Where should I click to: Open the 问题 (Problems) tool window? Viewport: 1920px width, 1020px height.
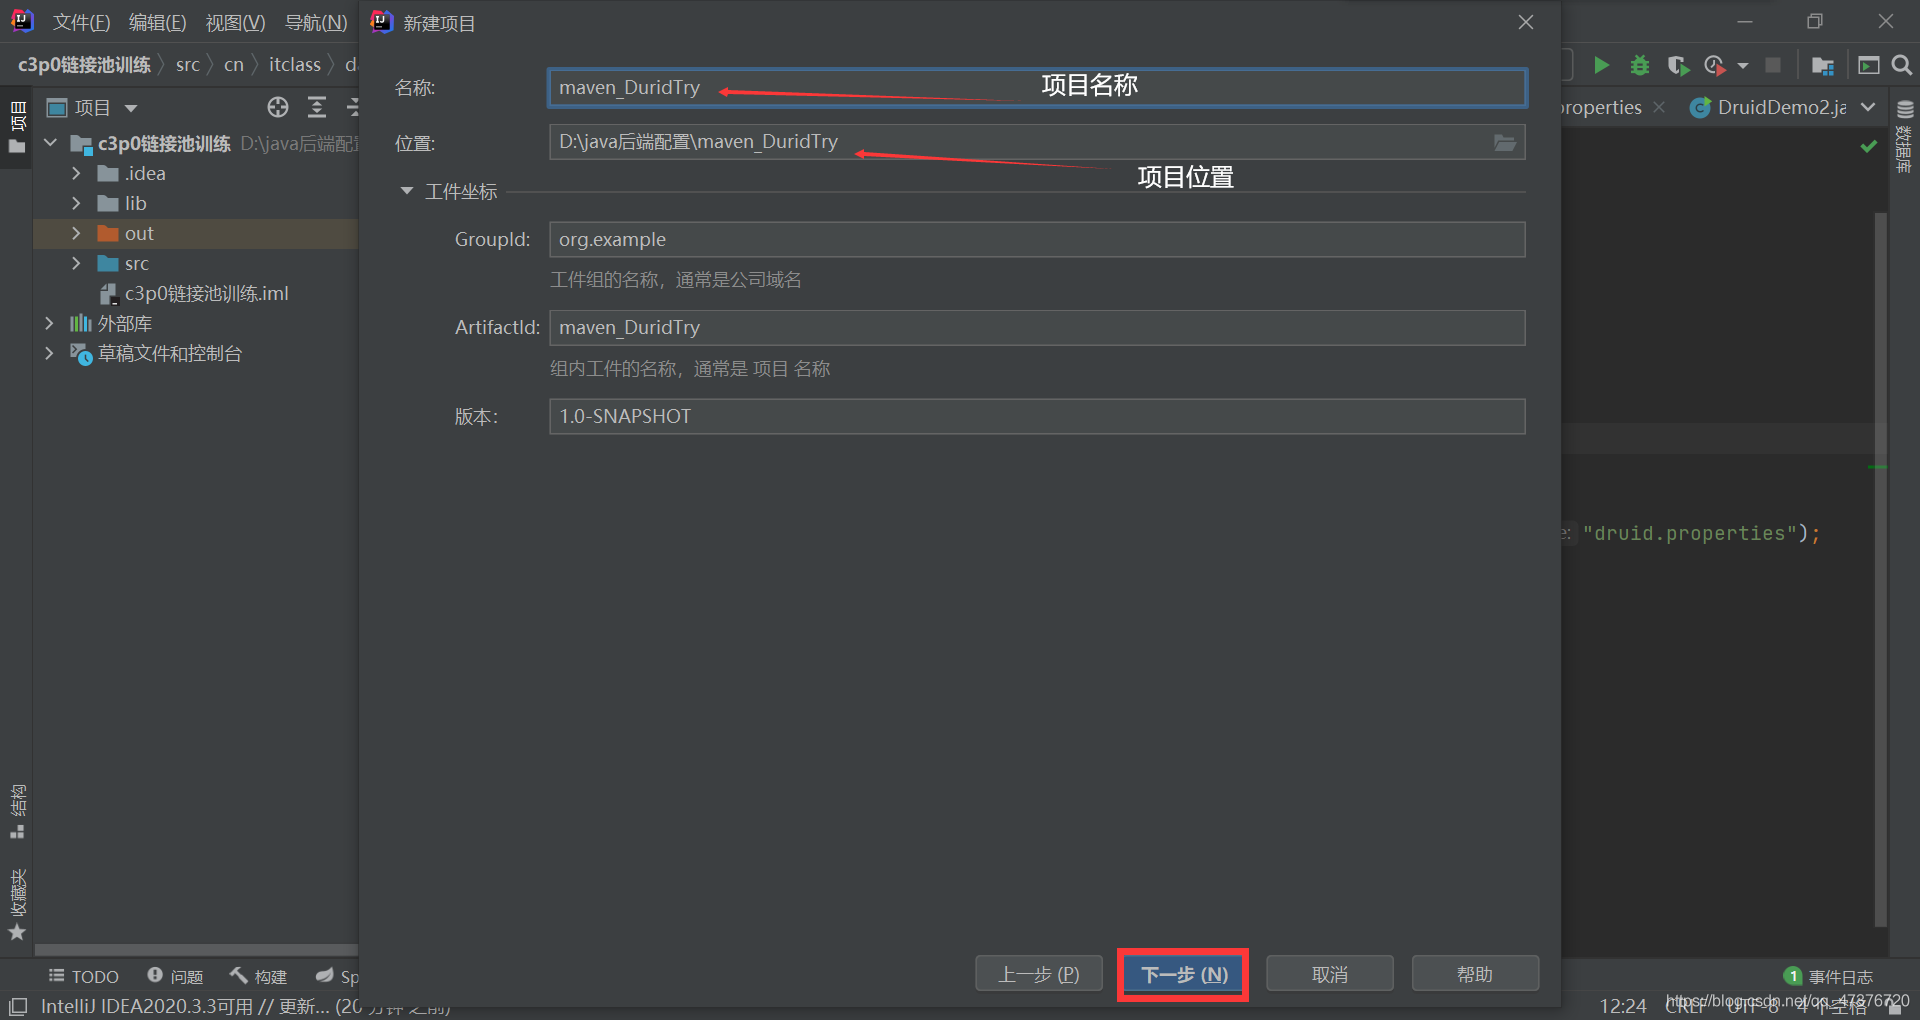175,976
